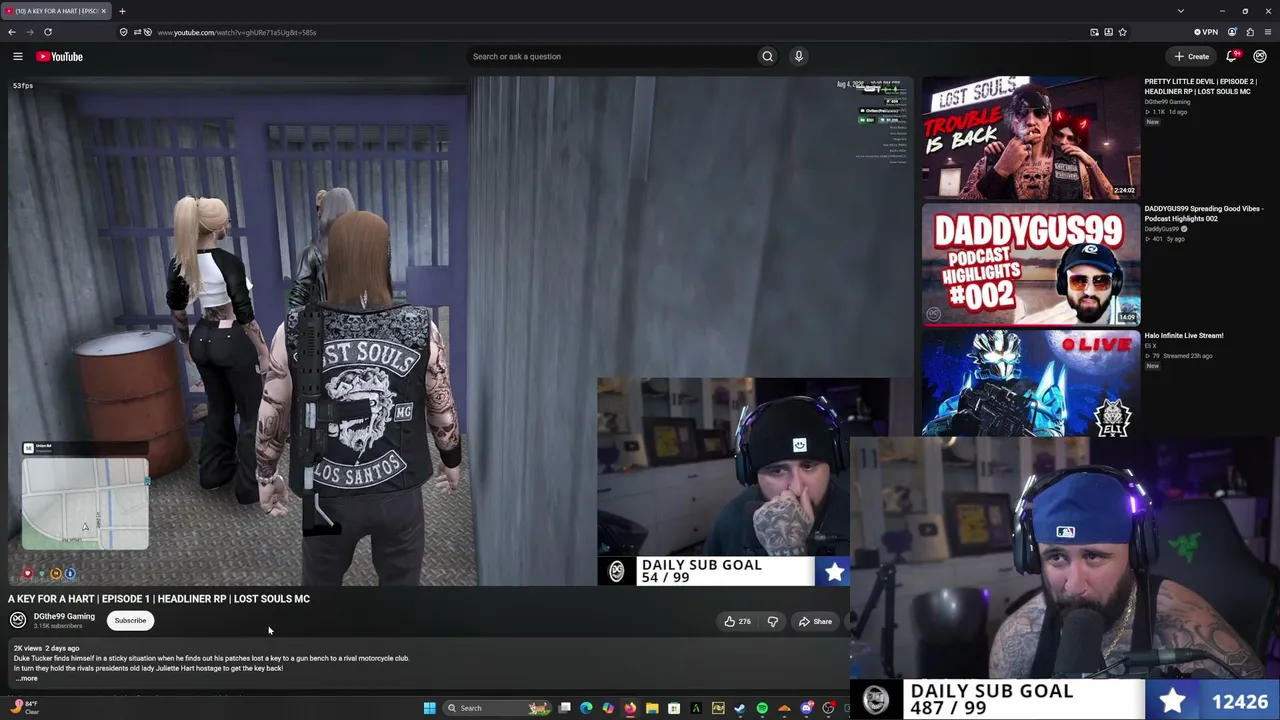Image resolution: width=1280 pixels, height=720 pixels.
Task: Open Copilot from the taskbar
Action: tap(608, 708)
